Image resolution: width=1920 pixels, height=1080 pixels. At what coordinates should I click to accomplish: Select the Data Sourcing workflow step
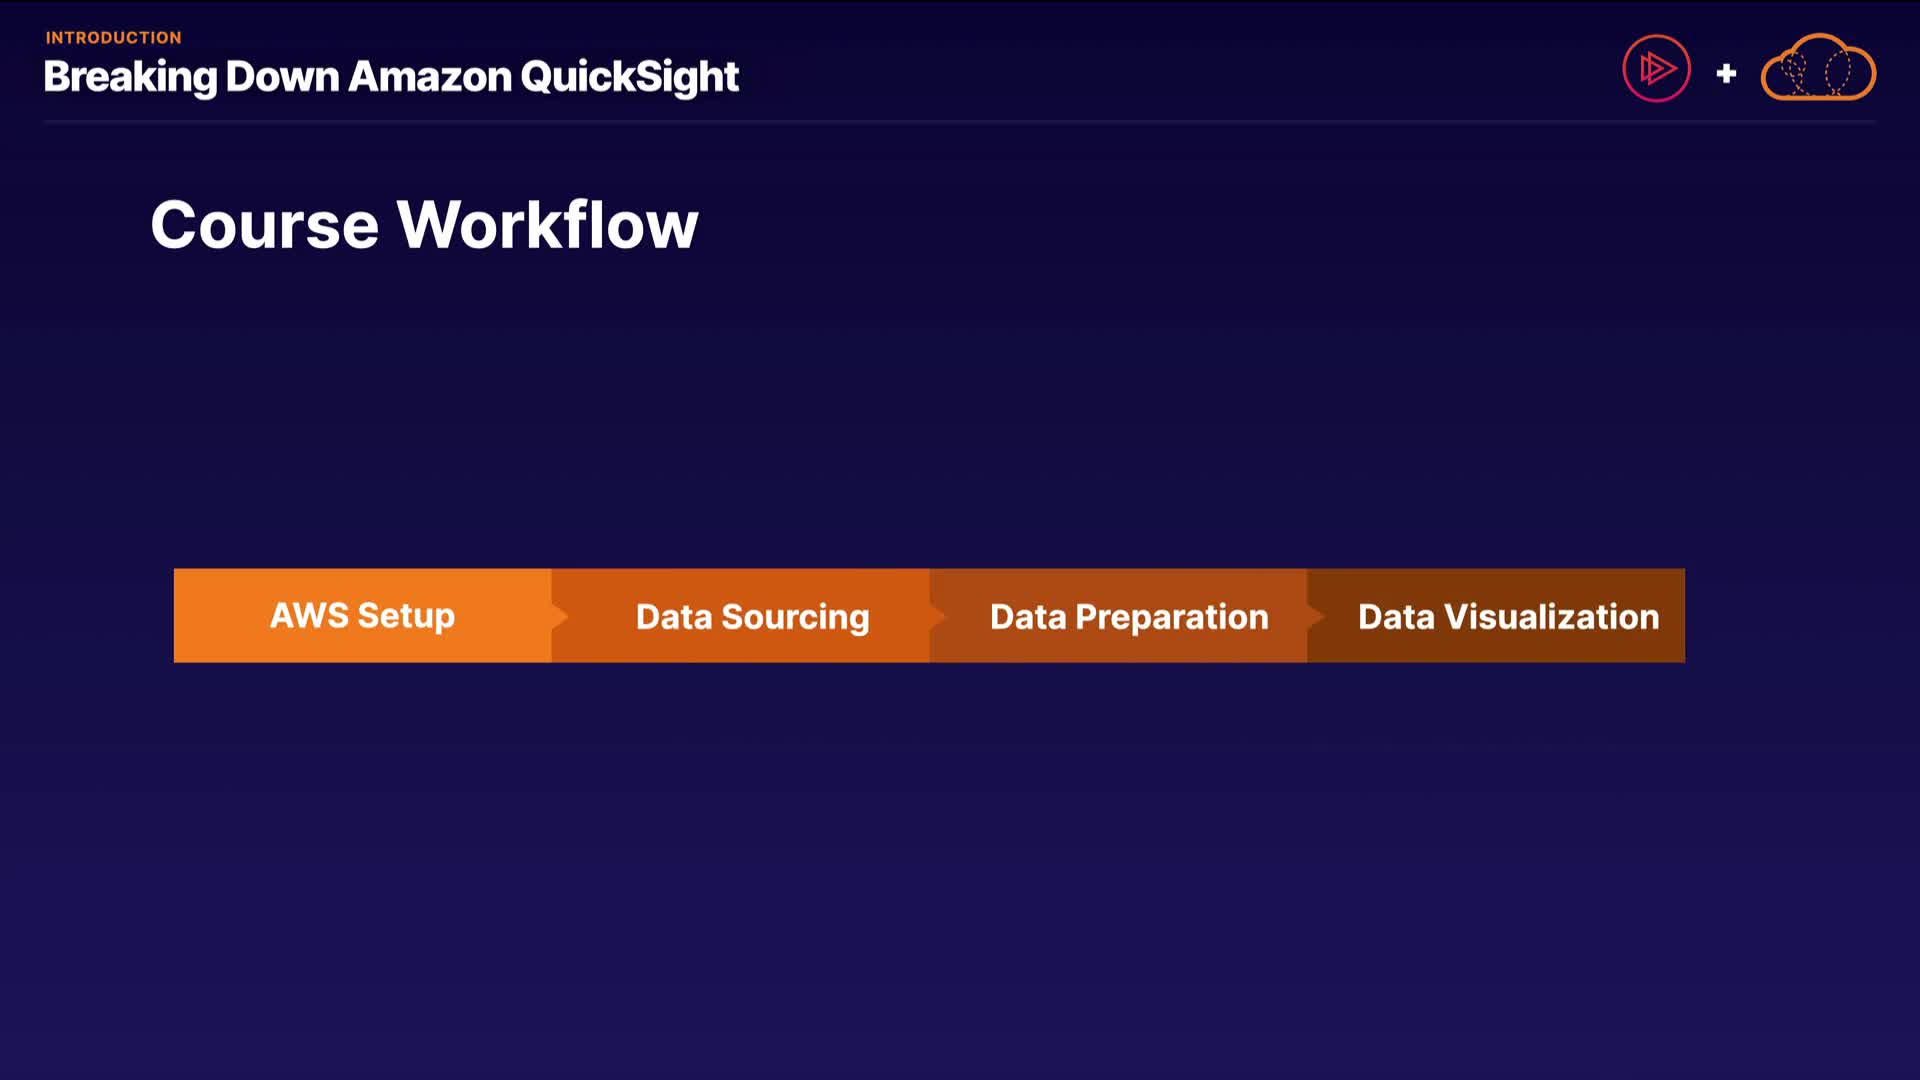(x=752, y=617)
